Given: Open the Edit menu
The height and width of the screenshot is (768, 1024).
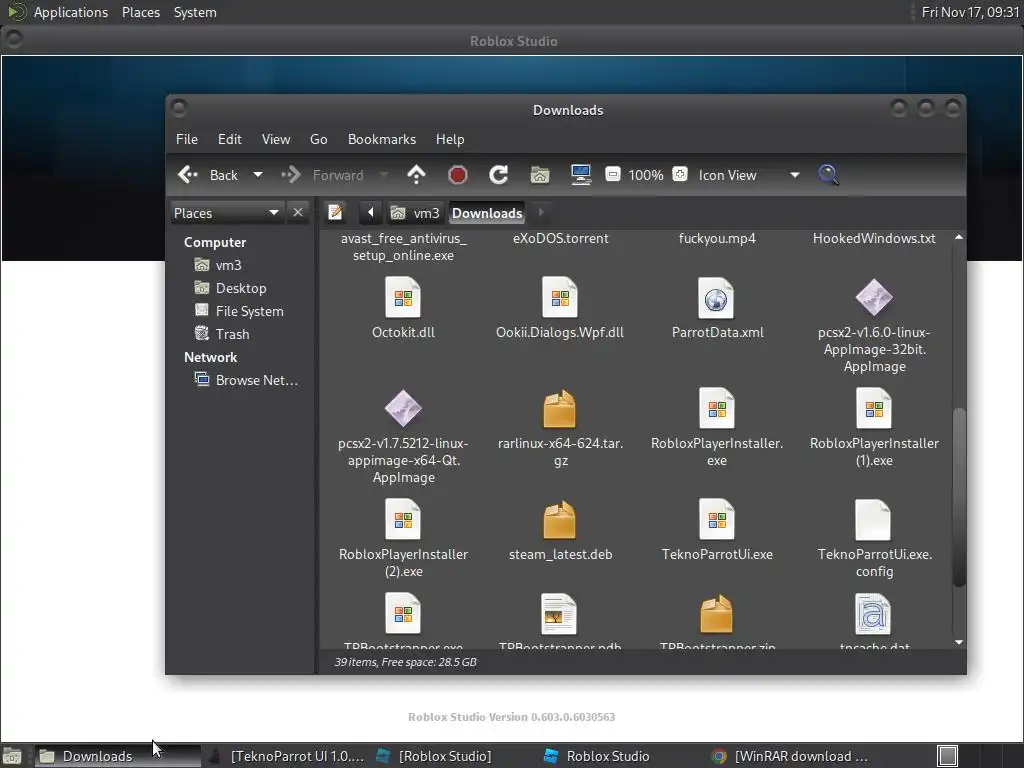Looking at the screenshot, I should click(230, 139).
